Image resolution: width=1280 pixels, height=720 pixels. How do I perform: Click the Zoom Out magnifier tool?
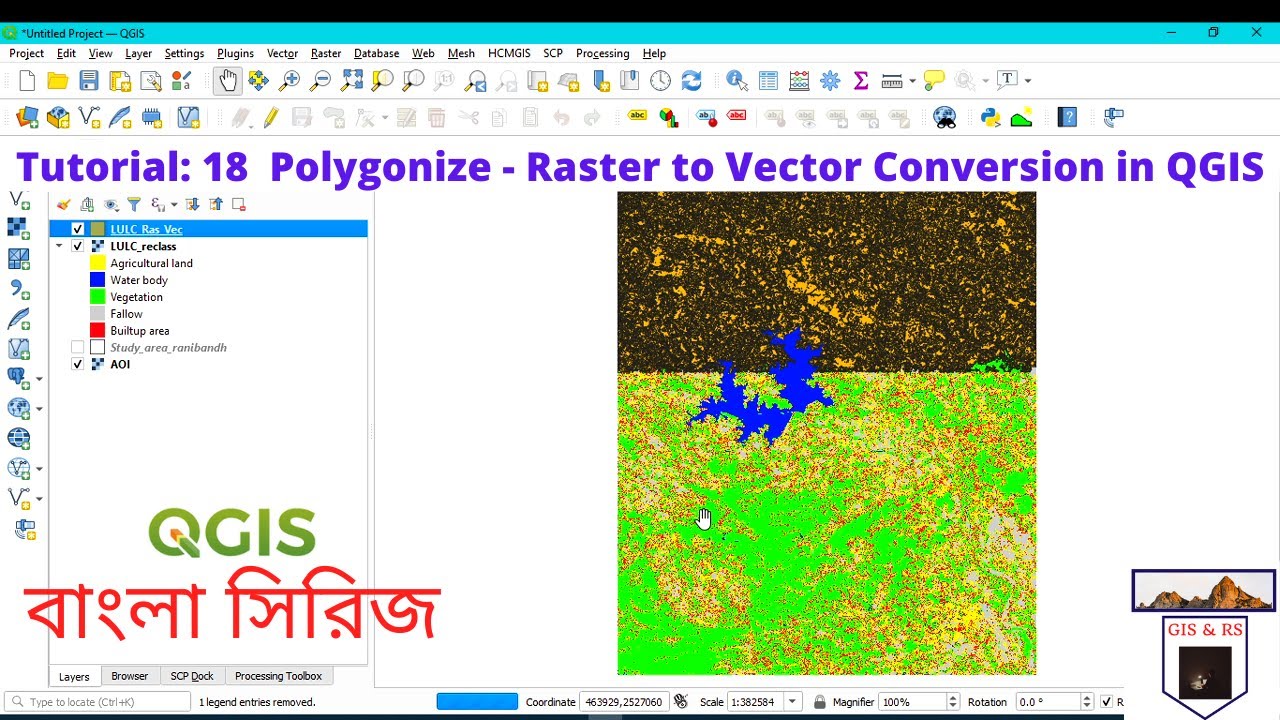pyautogui.click(x=321, y=81)
